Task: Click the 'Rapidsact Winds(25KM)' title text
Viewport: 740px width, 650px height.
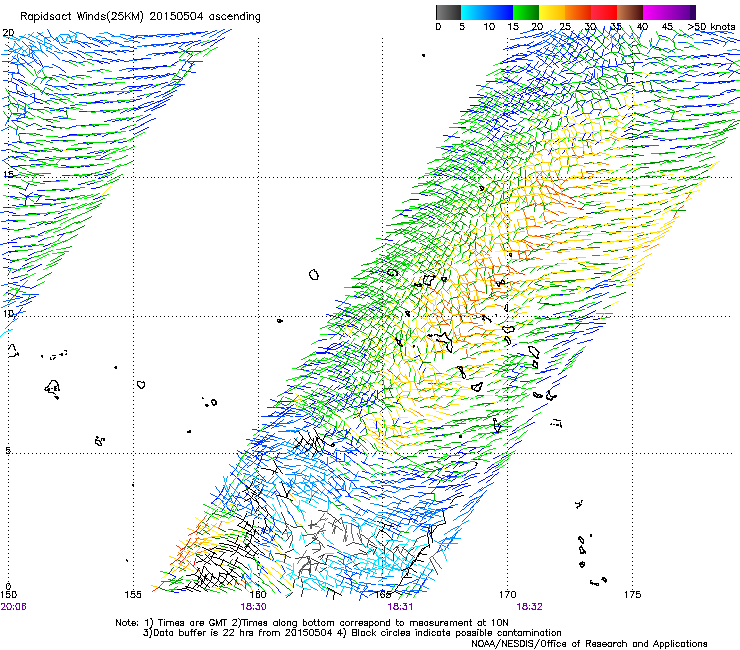Action: click(x=82, y=17)
